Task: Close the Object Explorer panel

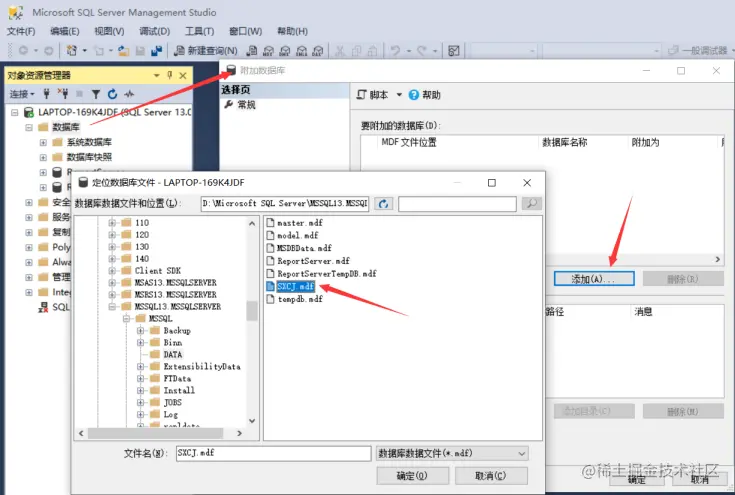Action: (x=183, y=75)
